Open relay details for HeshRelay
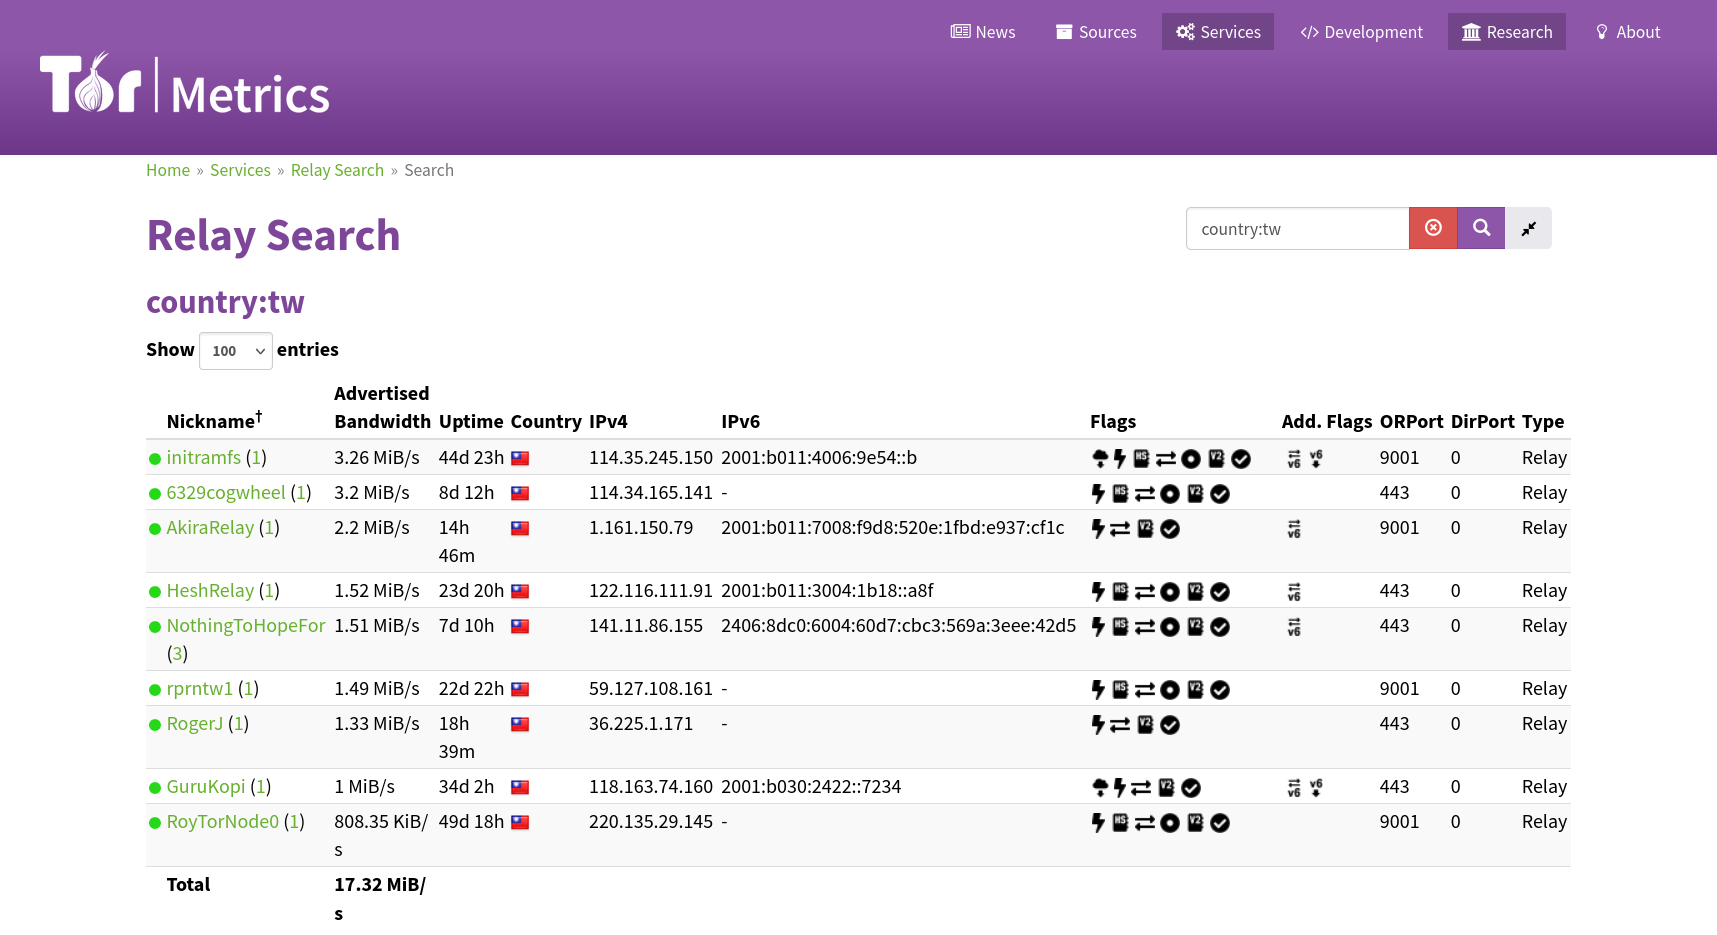 click(210, 590)
